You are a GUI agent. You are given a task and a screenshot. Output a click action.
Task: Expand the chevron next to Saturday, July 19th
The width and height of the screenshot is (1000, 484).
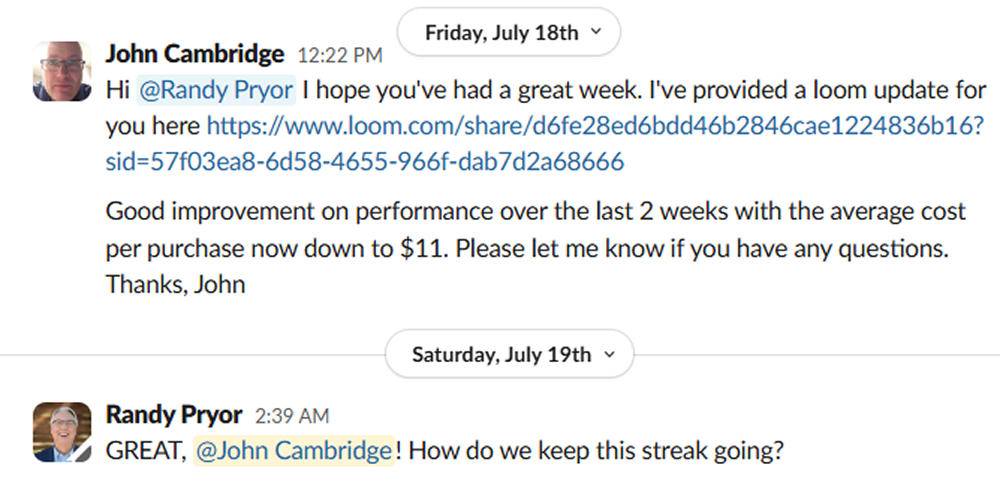point(609,354)
